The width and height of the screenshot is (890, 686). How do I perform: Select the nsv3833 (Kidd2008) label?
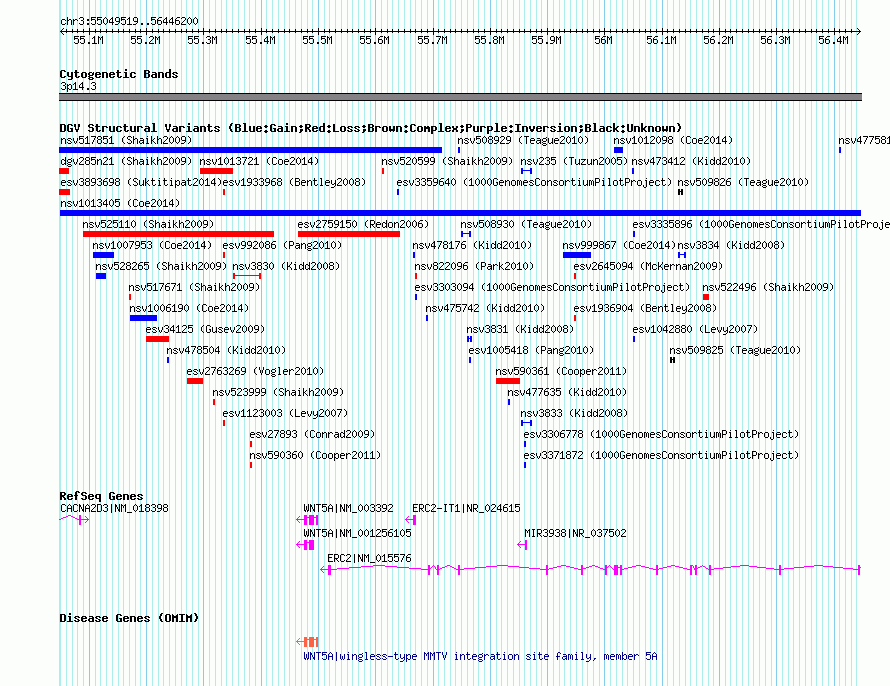[574, 413]
